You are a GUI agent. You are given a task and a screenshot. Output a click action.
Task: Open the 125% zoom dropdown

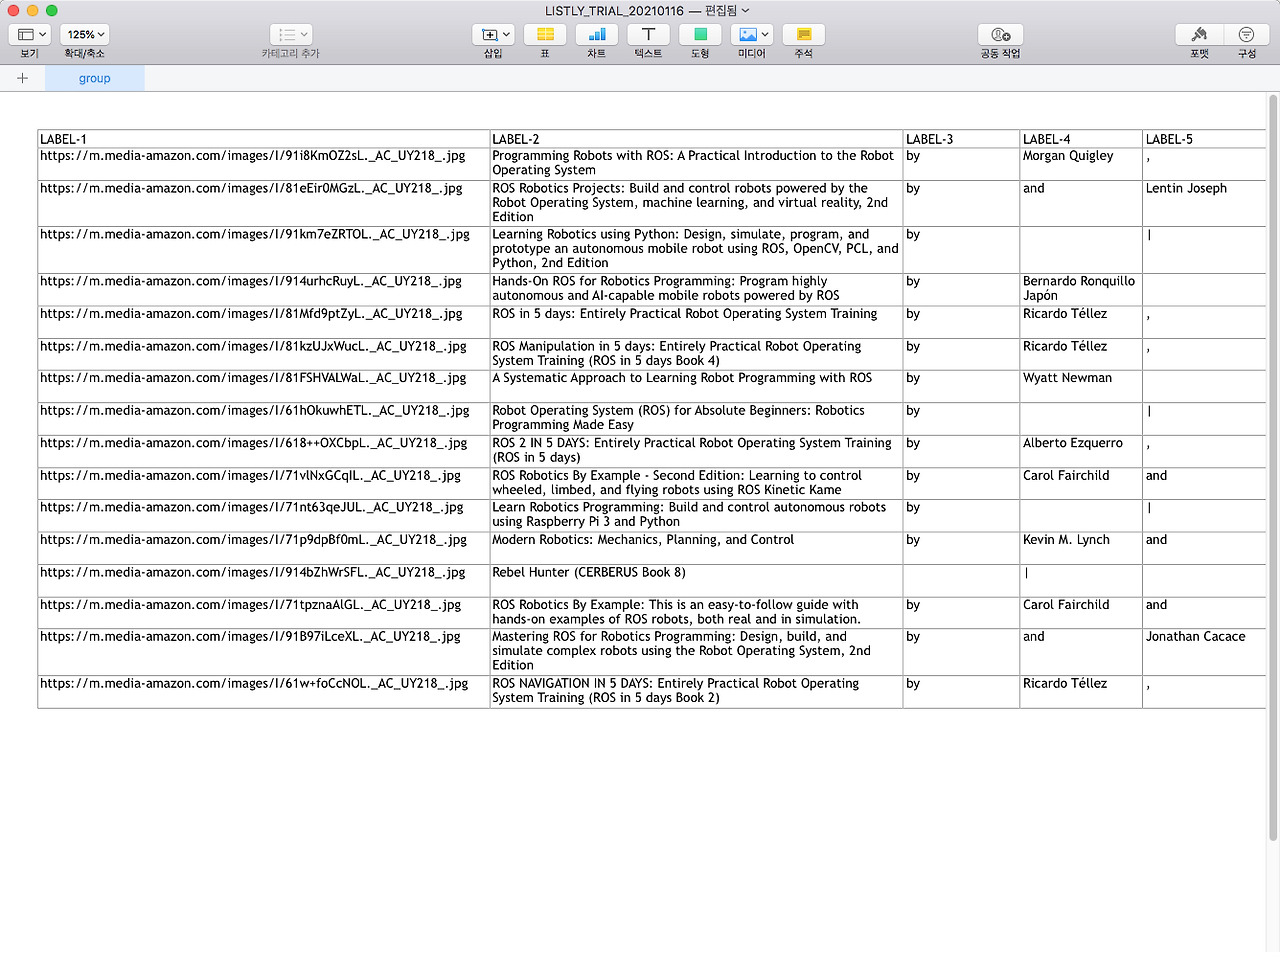[x=85, y=35]
